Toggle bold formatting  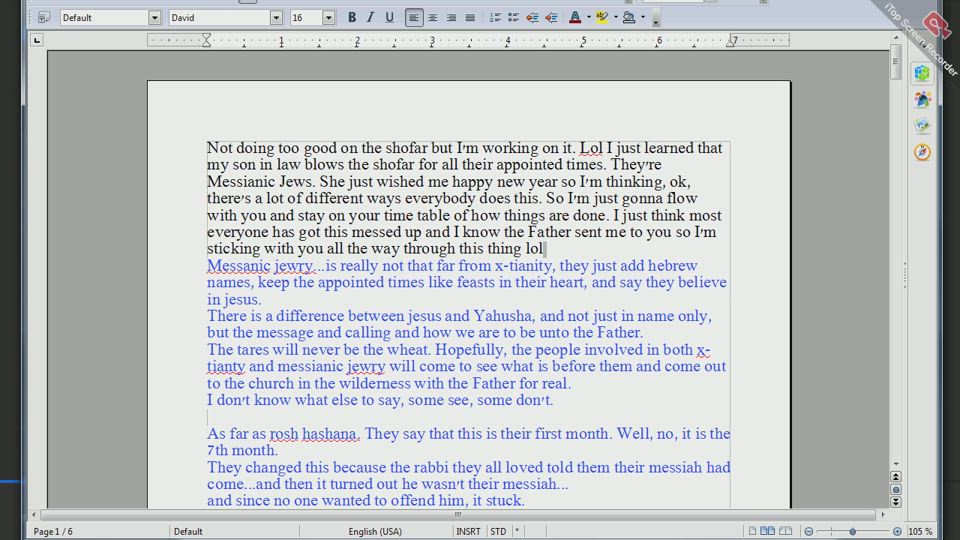[x=352, y=18]
